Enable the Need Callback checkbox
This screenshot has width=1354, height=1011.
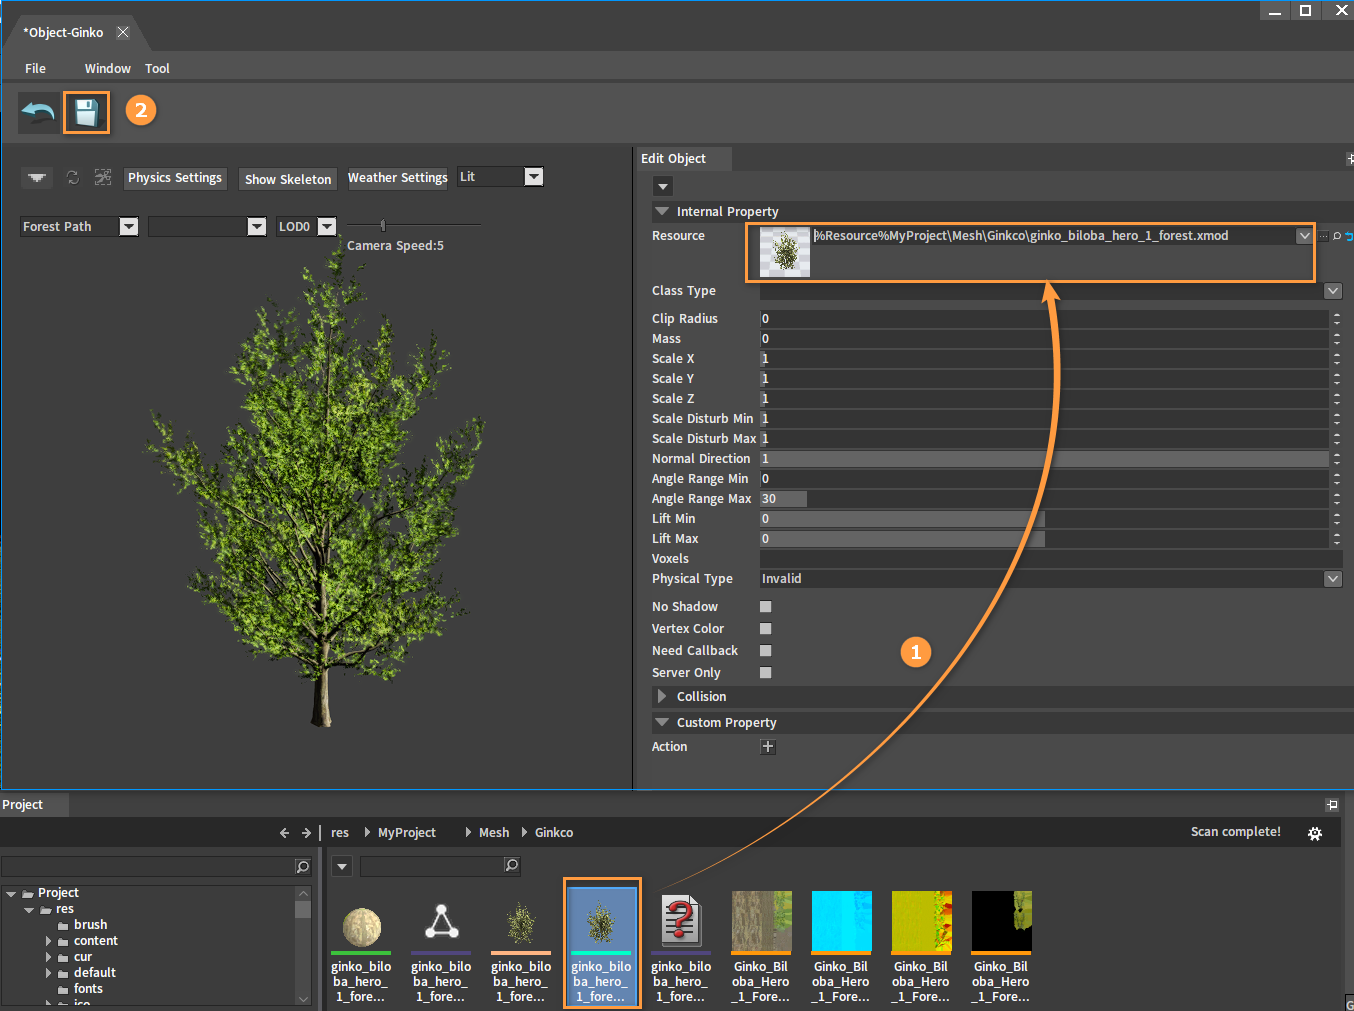[x=766, y=651]
